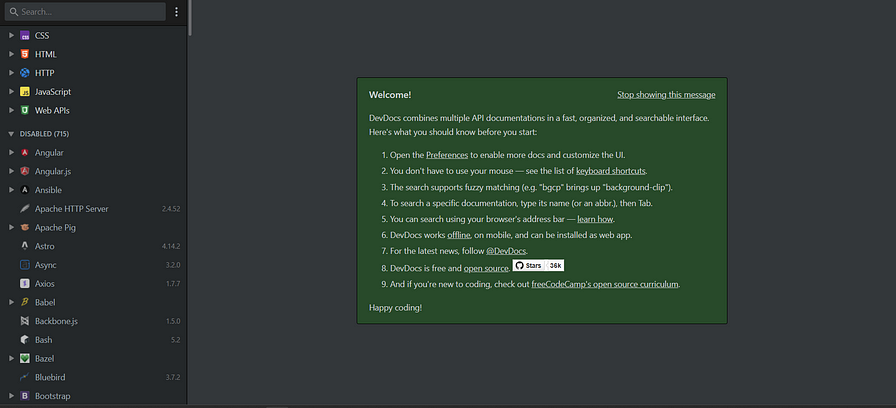Click the Async logo icon
The width and height of the screenshot is (896, 408).
[25, 265]
